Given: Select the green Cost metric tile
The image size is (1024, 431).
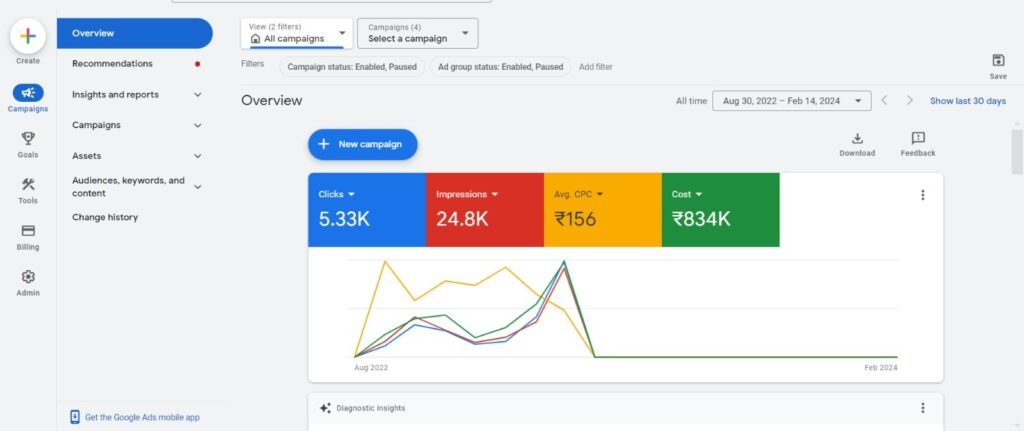Looking at the screenshot, I should pos(720,209).
